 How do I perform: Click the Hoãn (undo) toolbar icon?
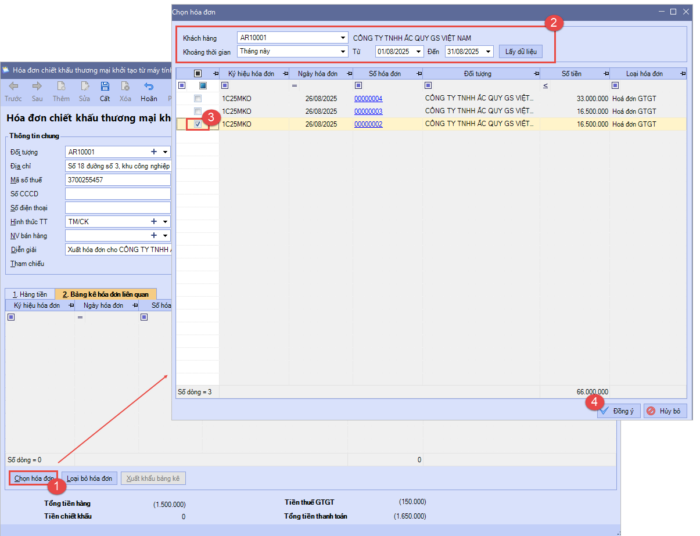(x=149, y=88)
